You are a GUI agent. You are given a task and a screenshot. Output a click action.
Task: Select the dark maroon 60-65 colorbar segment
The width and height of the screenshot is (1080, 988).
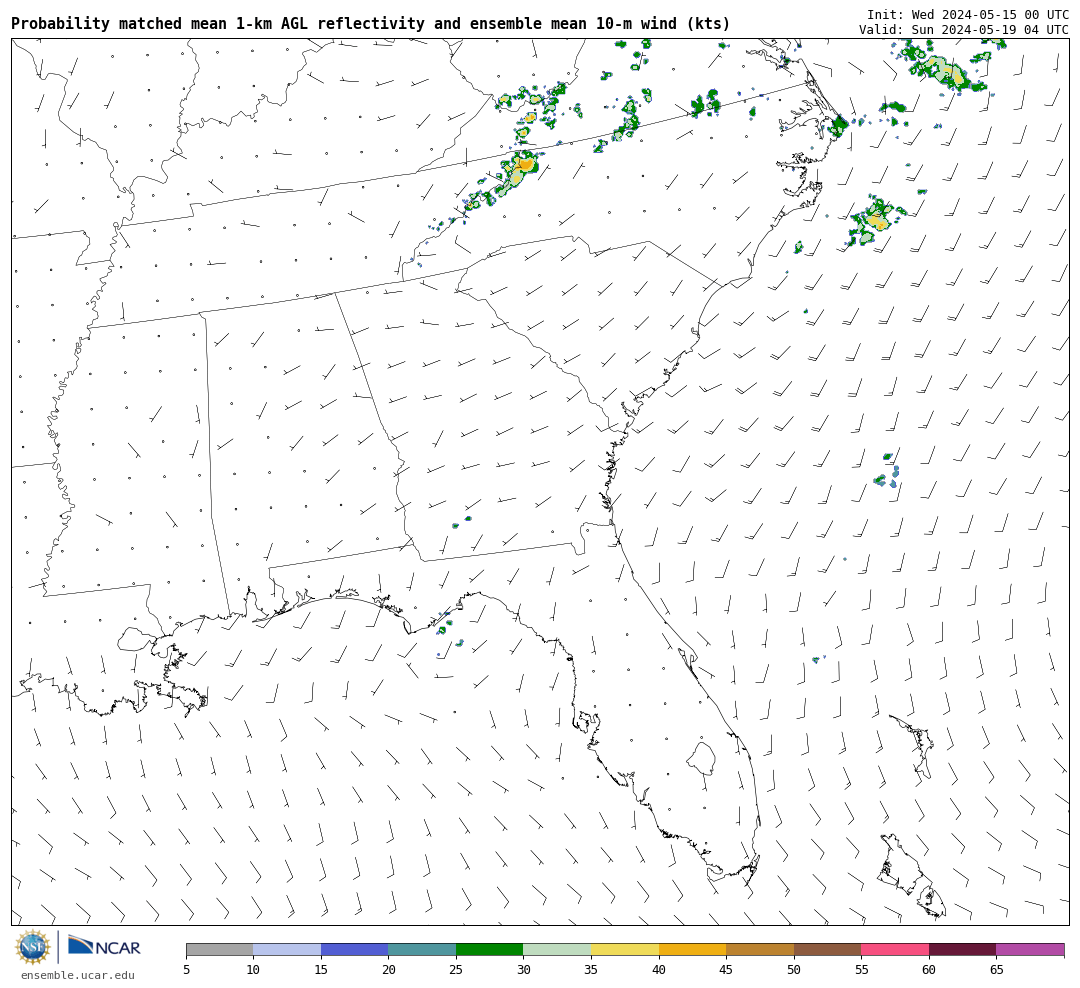coord(962,950)
